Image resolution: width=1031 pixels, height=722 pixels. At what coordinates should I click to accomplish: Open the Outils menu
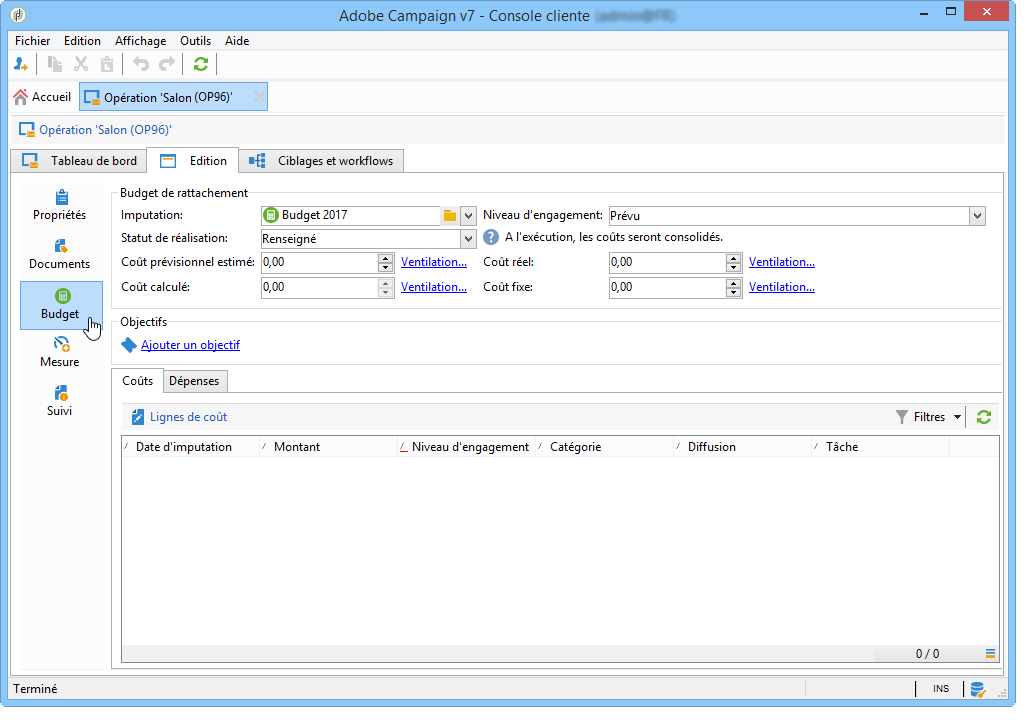[x=195, y=41]
